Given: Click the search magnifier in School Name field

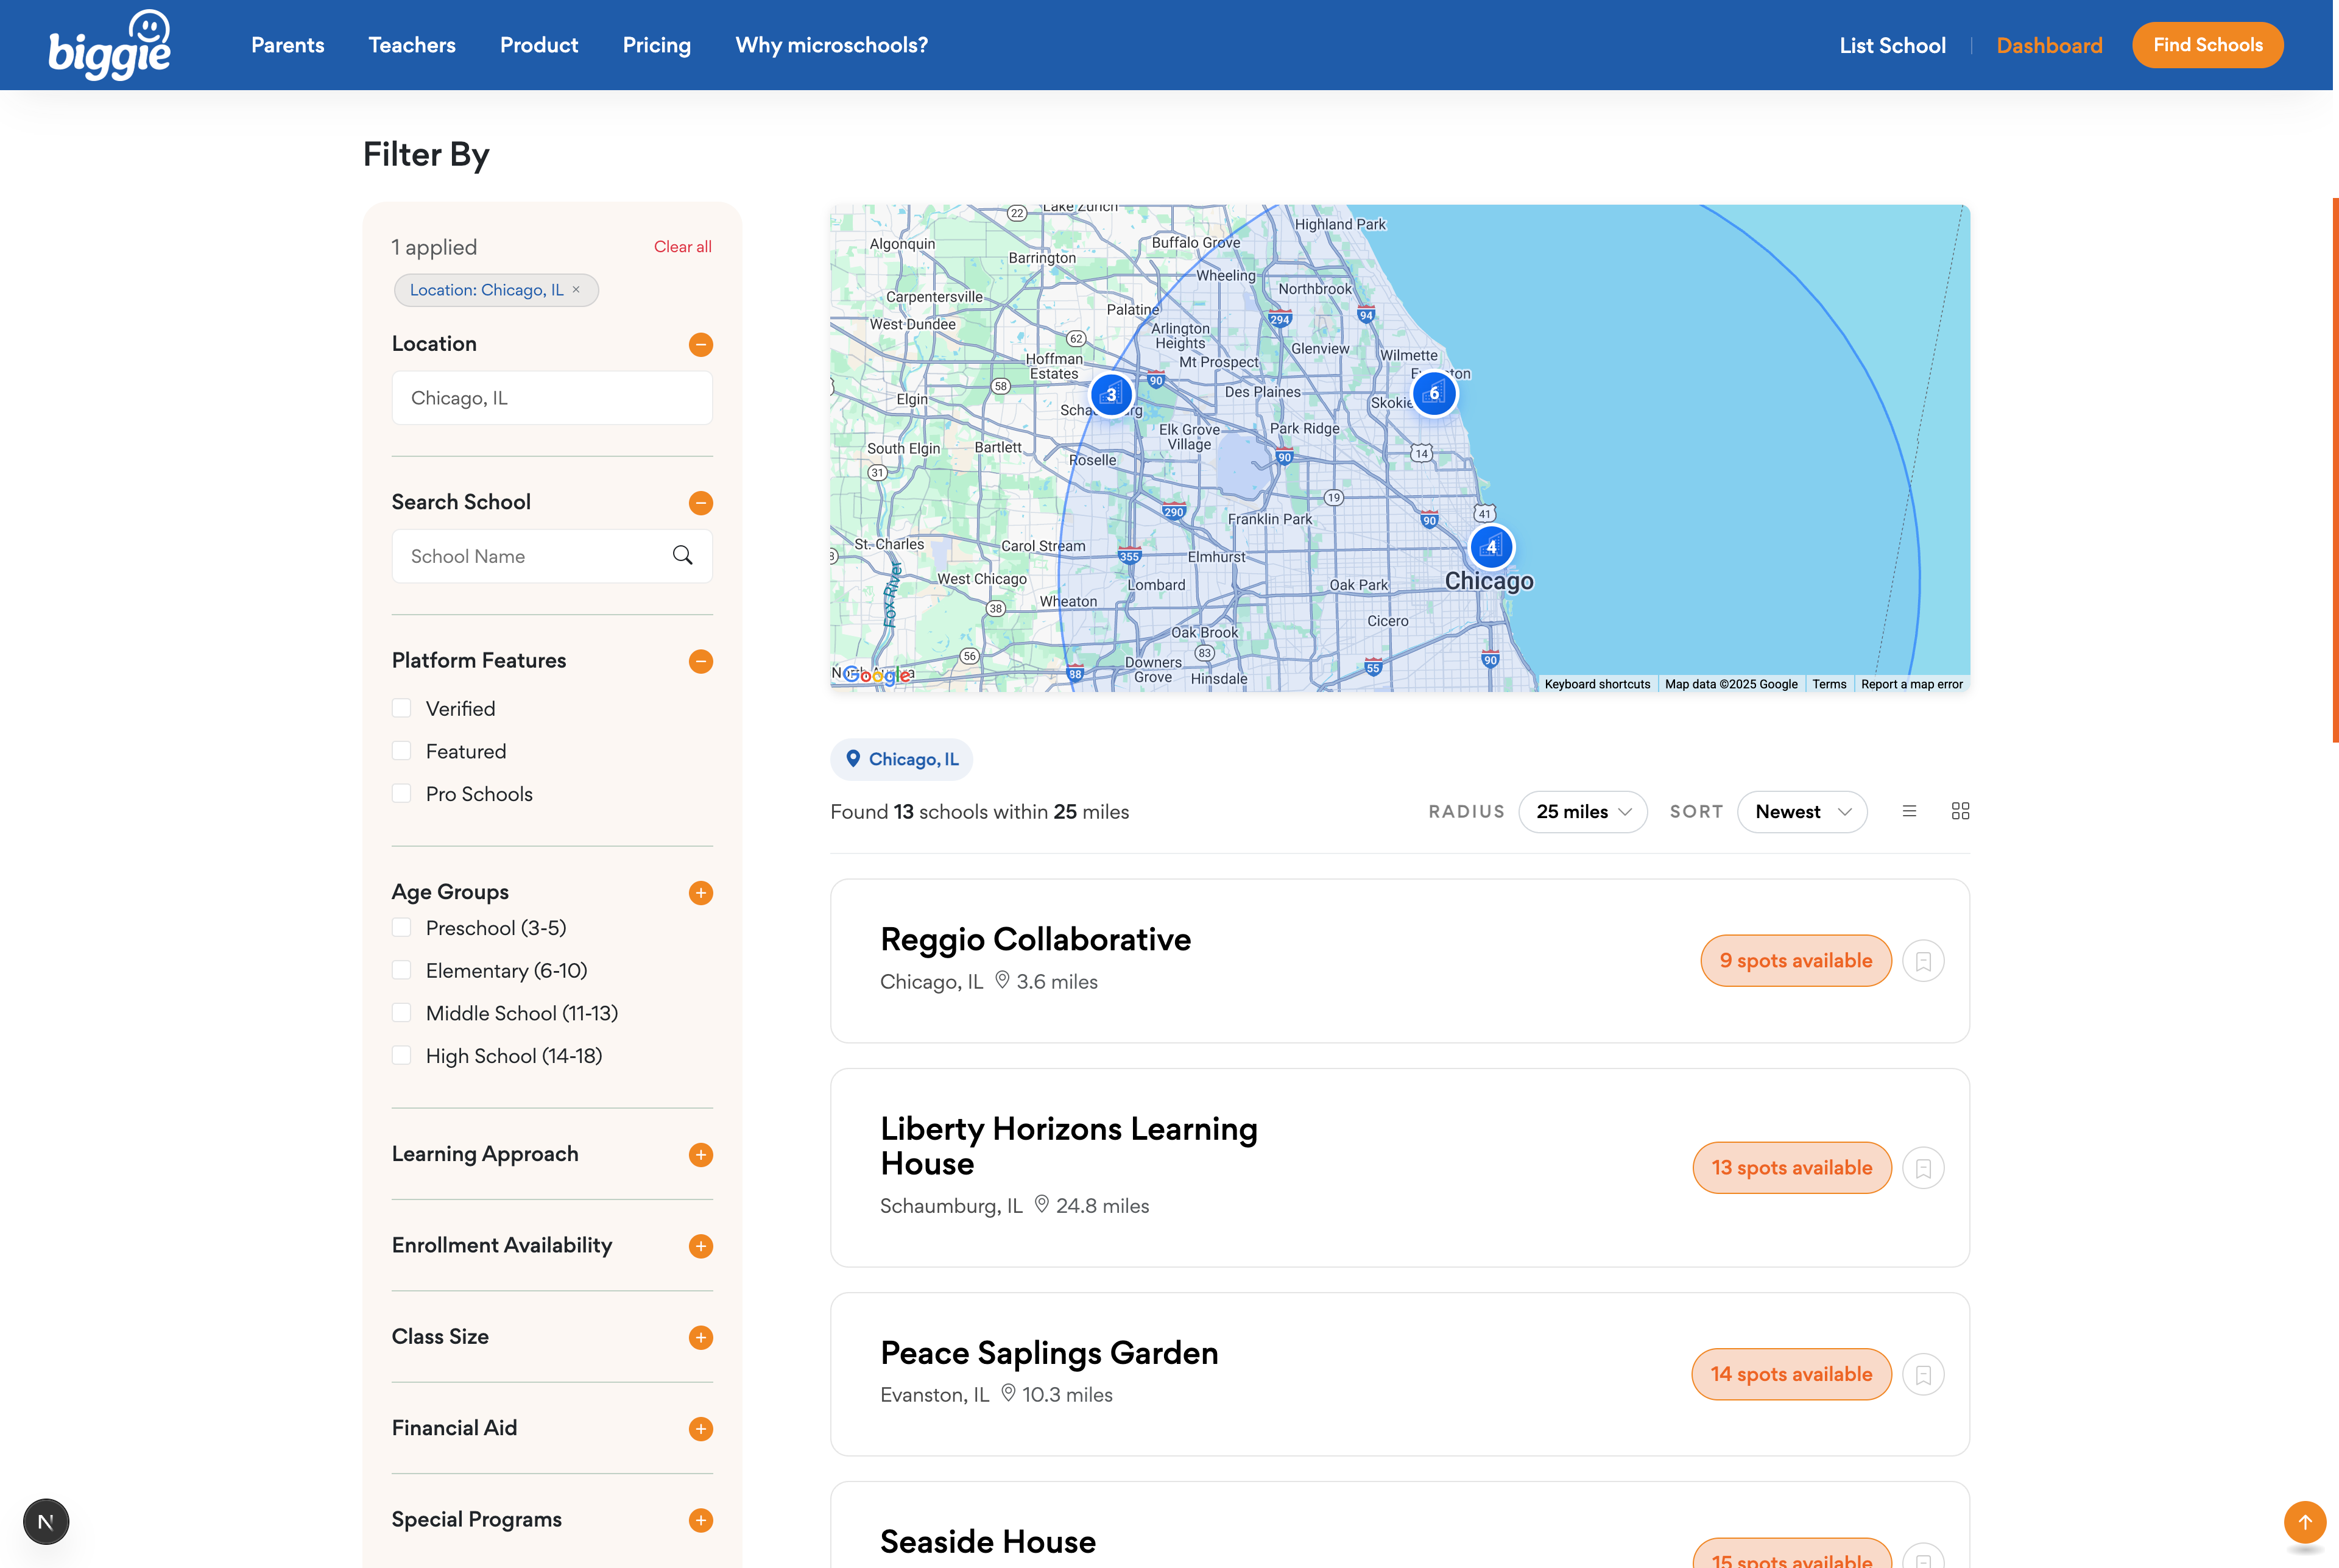Looking at the screenshot, I should (x=683, y=555).
